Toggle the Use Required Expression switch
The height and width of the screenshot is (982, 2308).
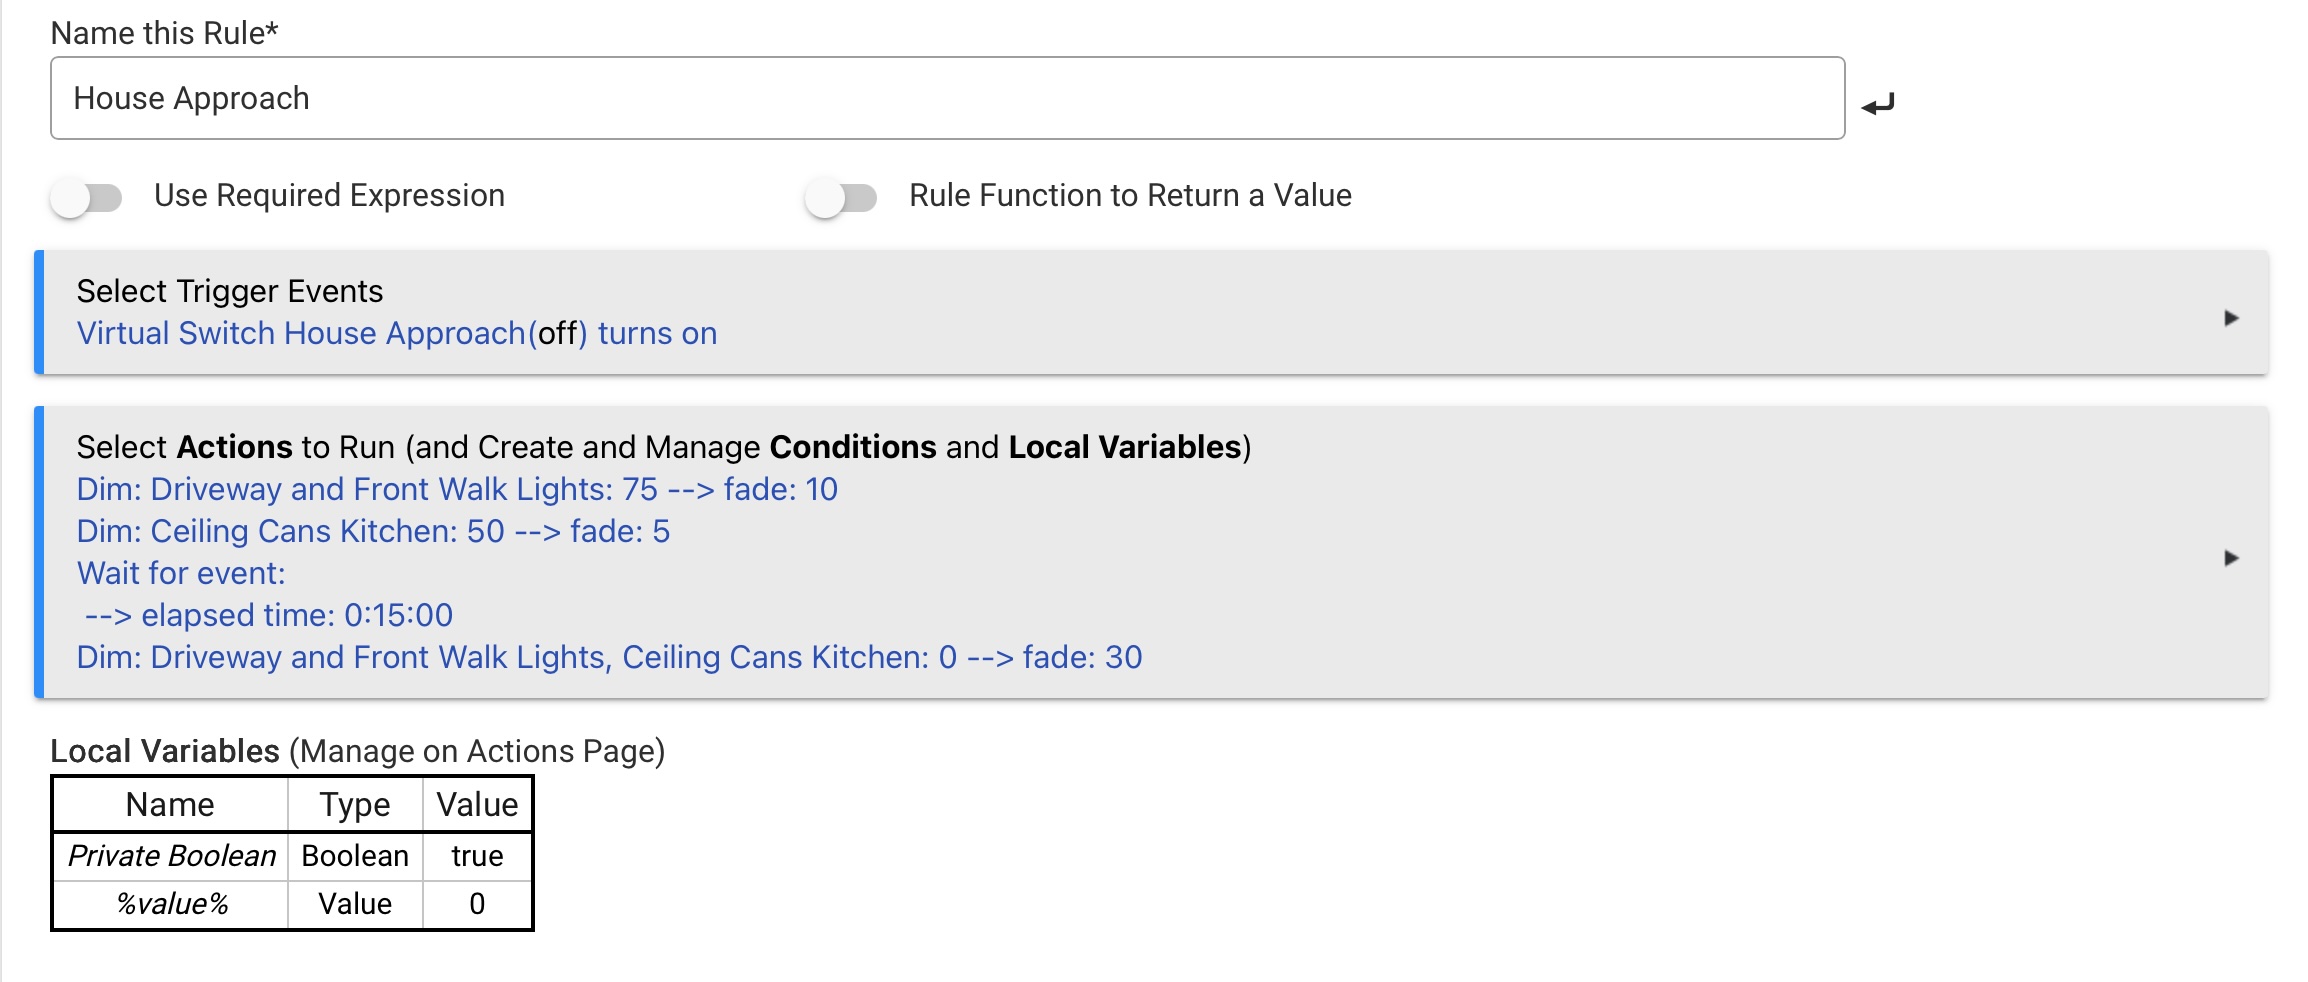(x=87, y=197)
